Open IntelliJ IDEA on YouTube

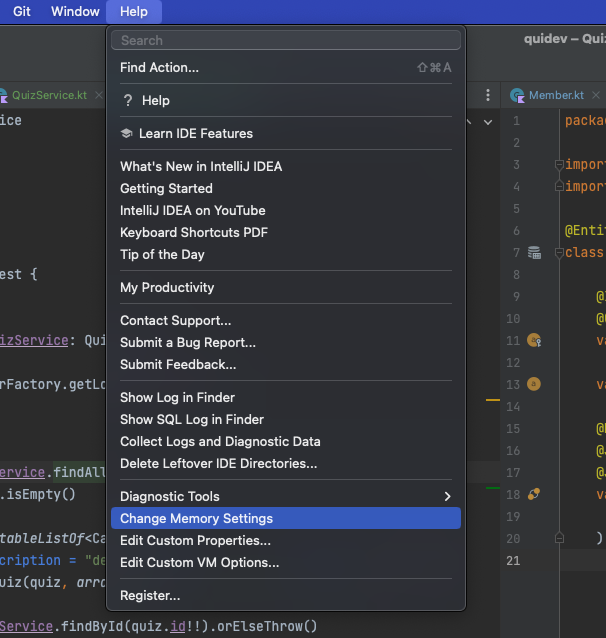tap(286, 210)
